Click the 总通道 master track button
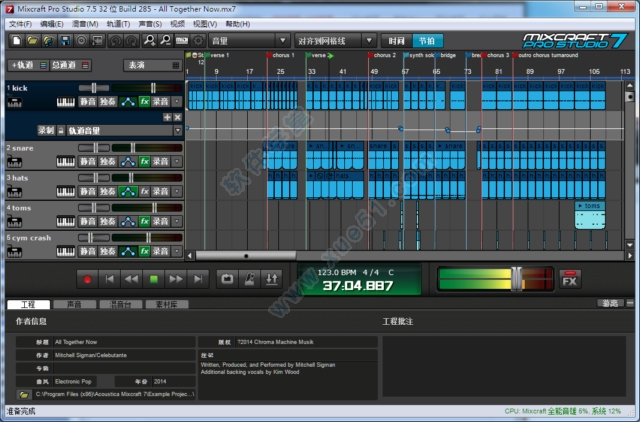 pos(70,65)
